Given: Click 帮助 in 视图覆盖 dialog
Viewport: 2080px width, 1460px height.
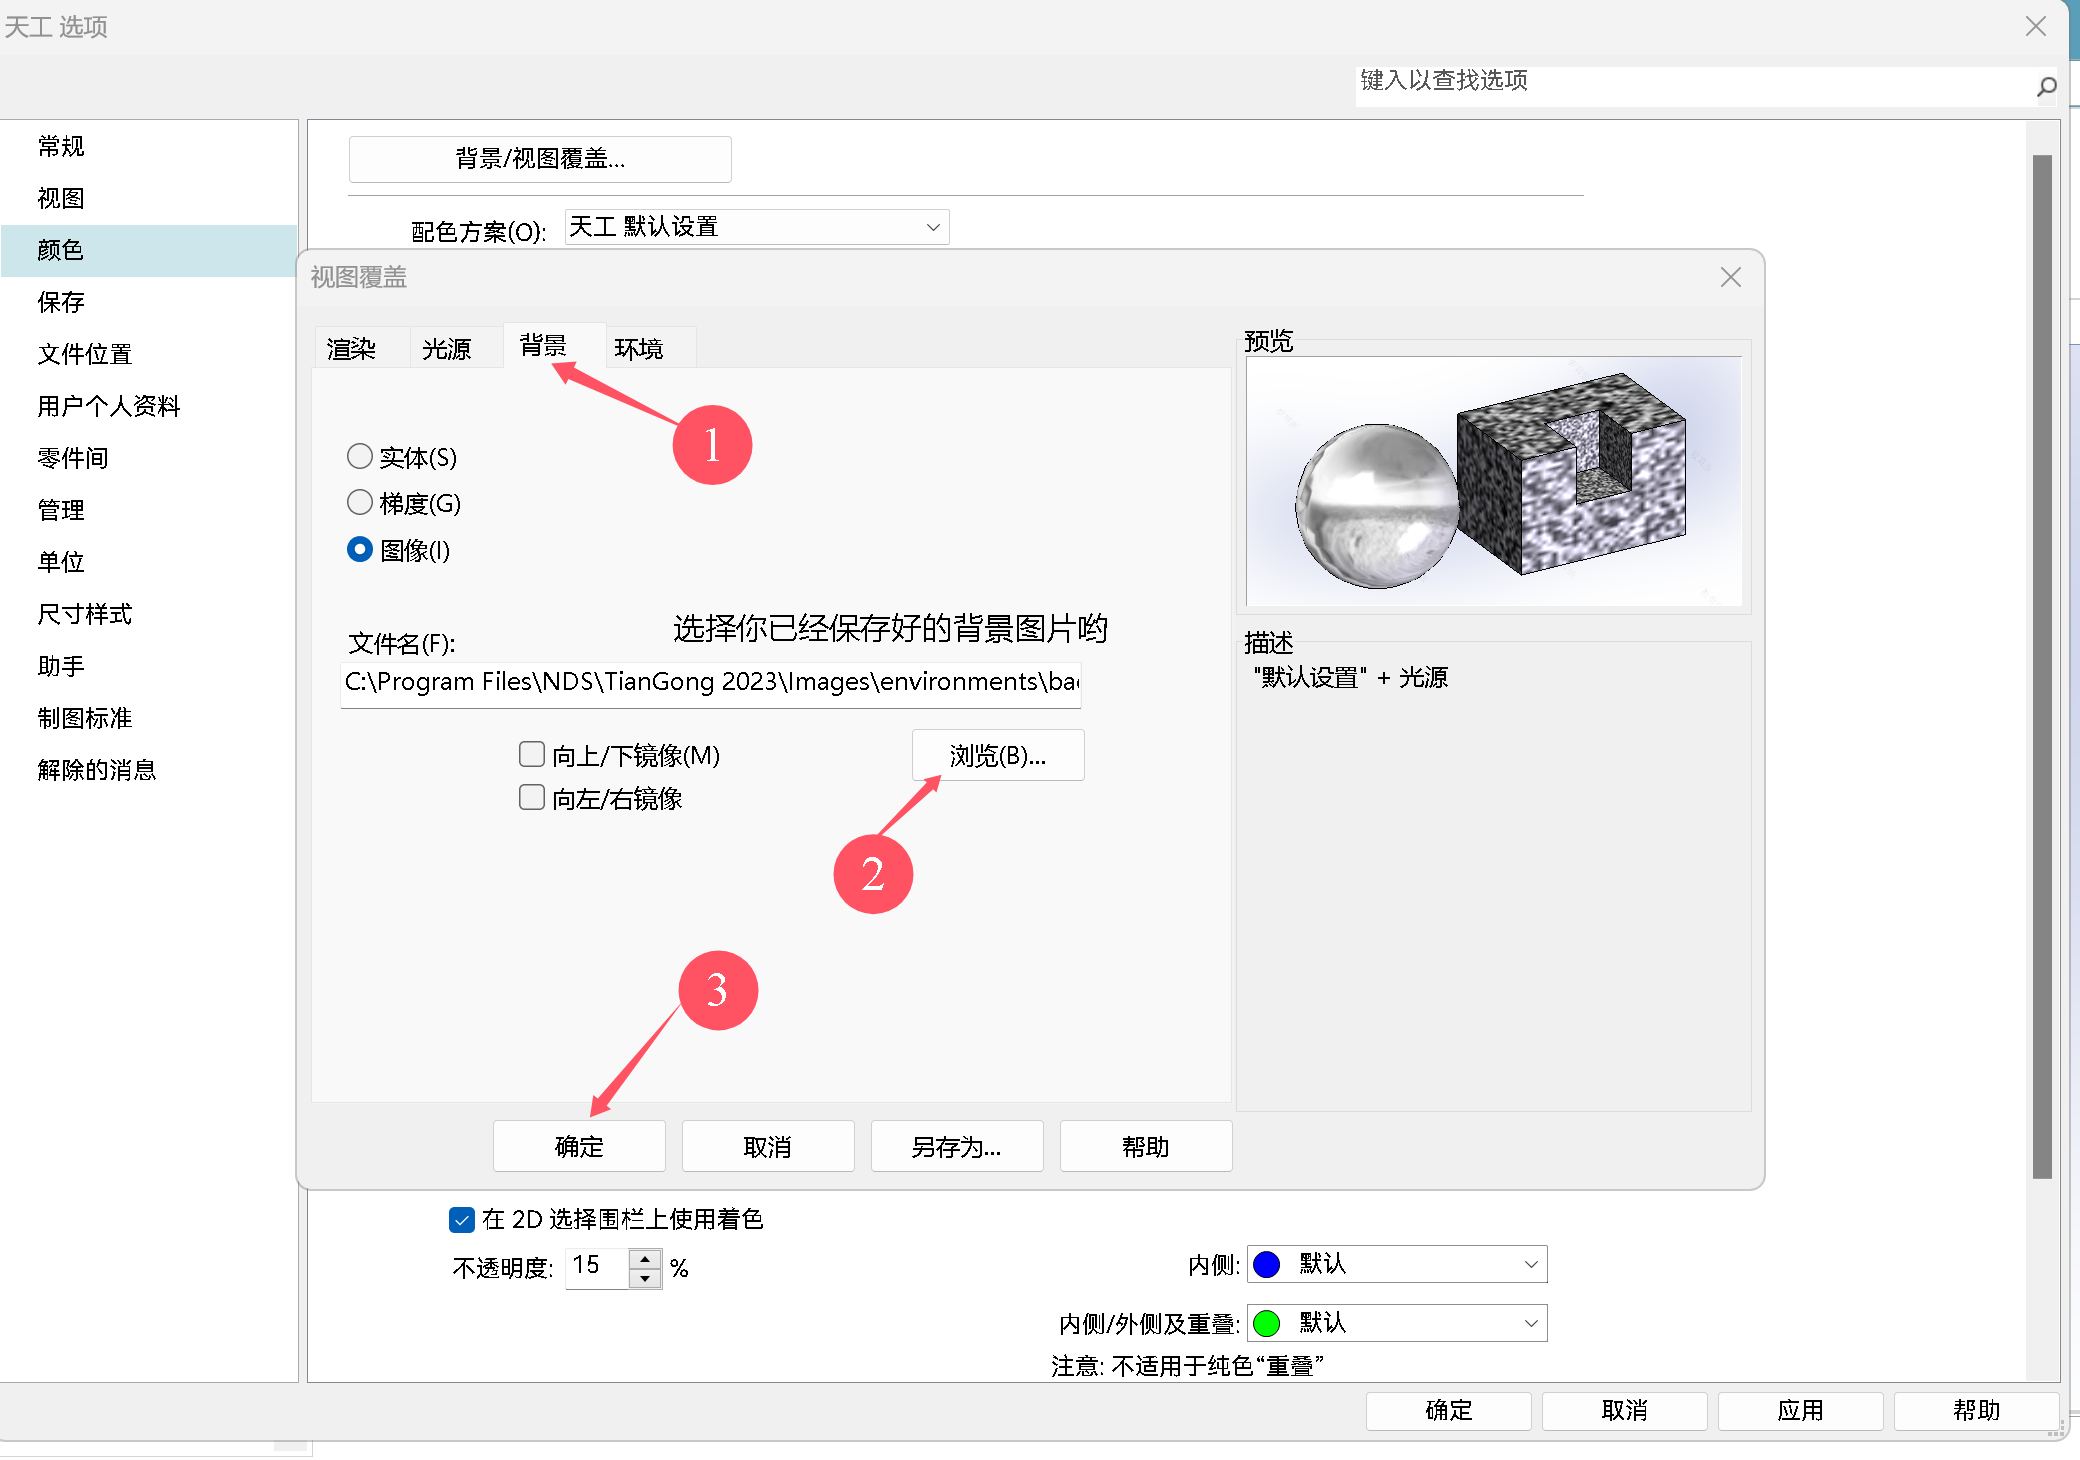Looking at the screenshot, I should (1146, 1146).
